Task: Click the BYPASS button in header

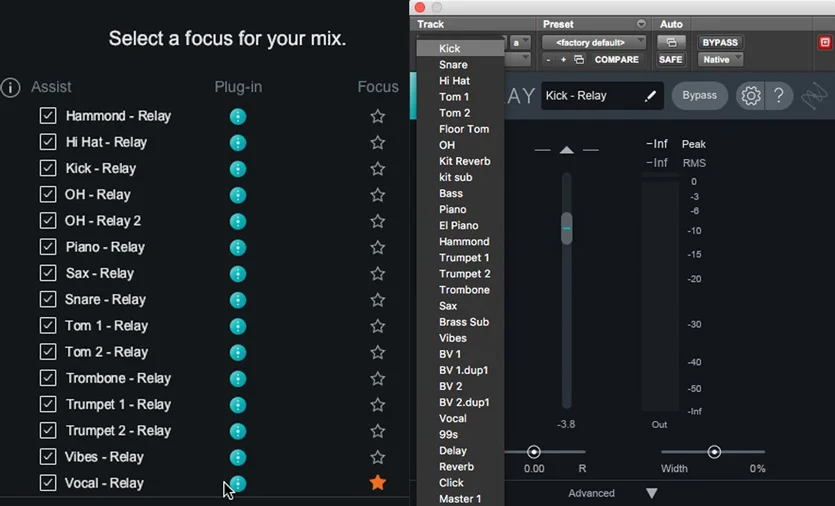Action: point(720,43)
